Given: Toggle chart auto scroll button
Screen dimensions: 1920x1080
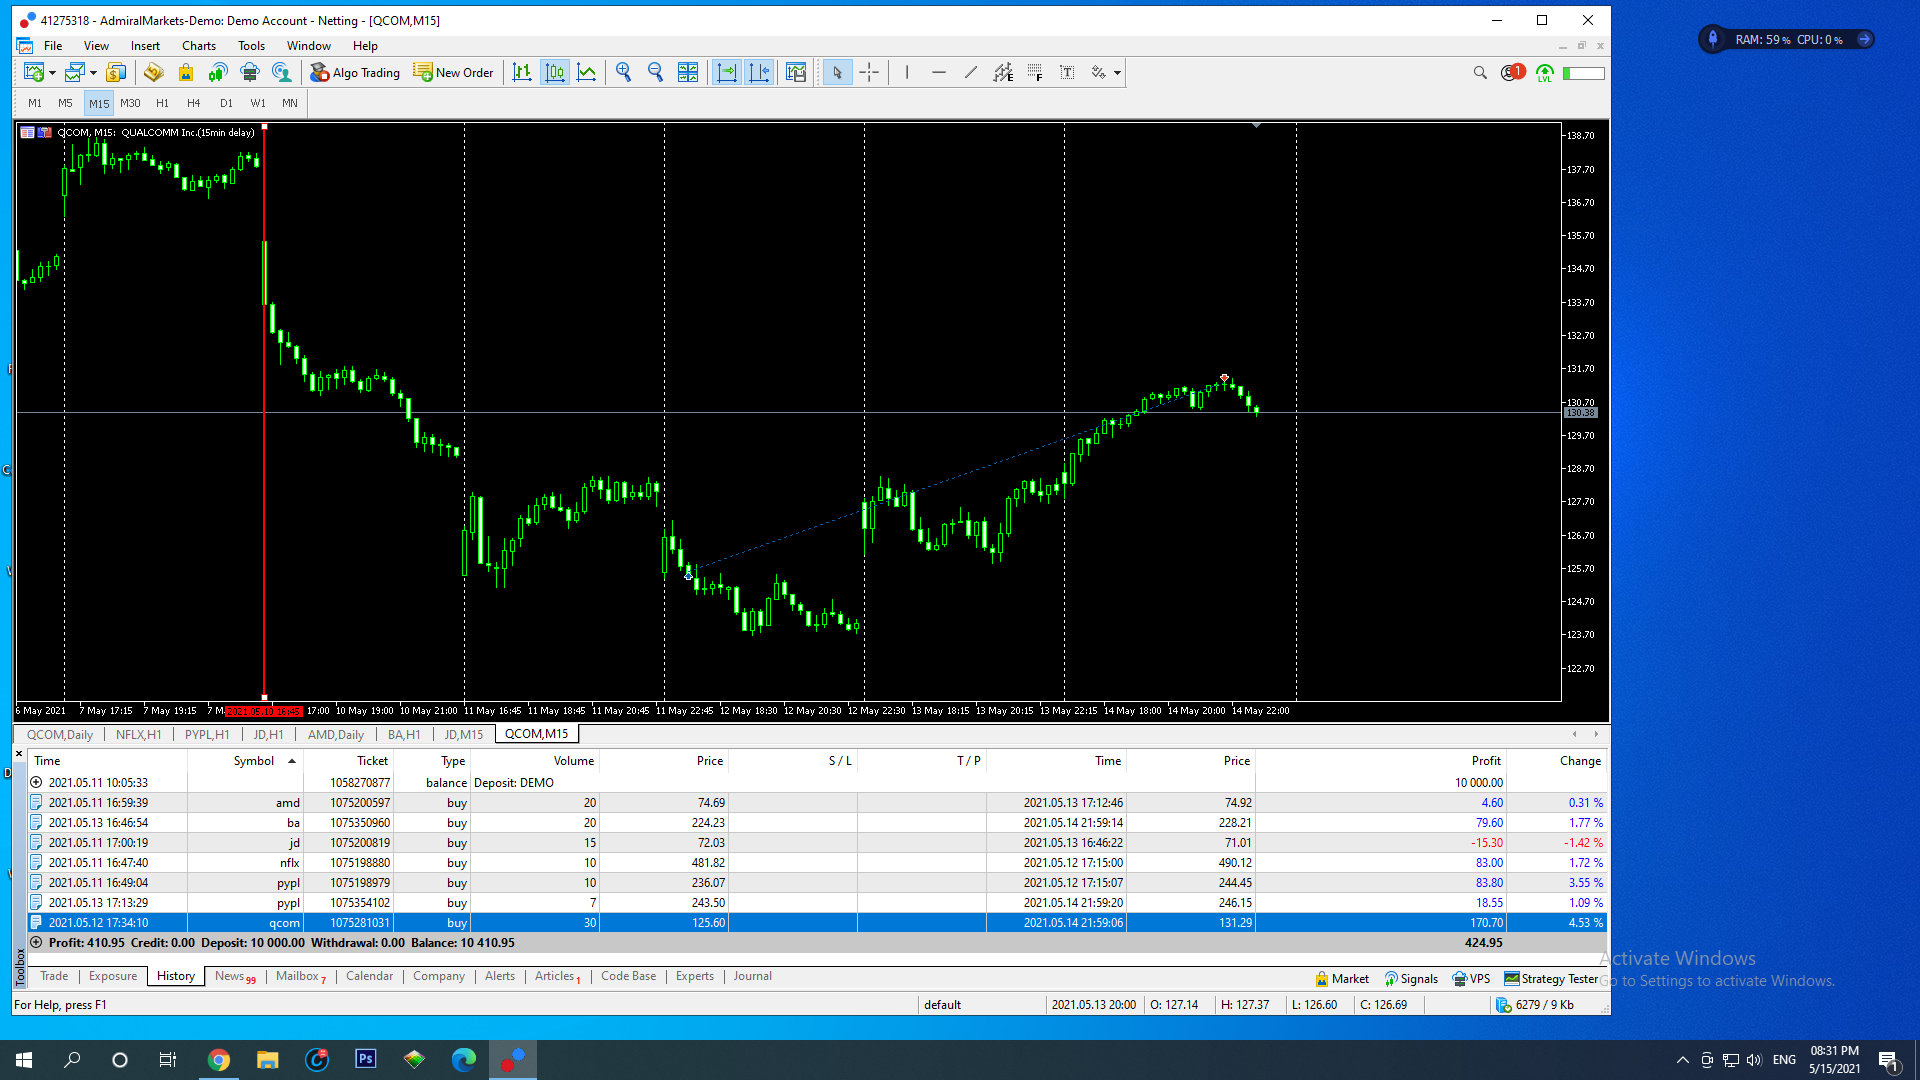Looking at the screenshot, I should coord(727,72).
